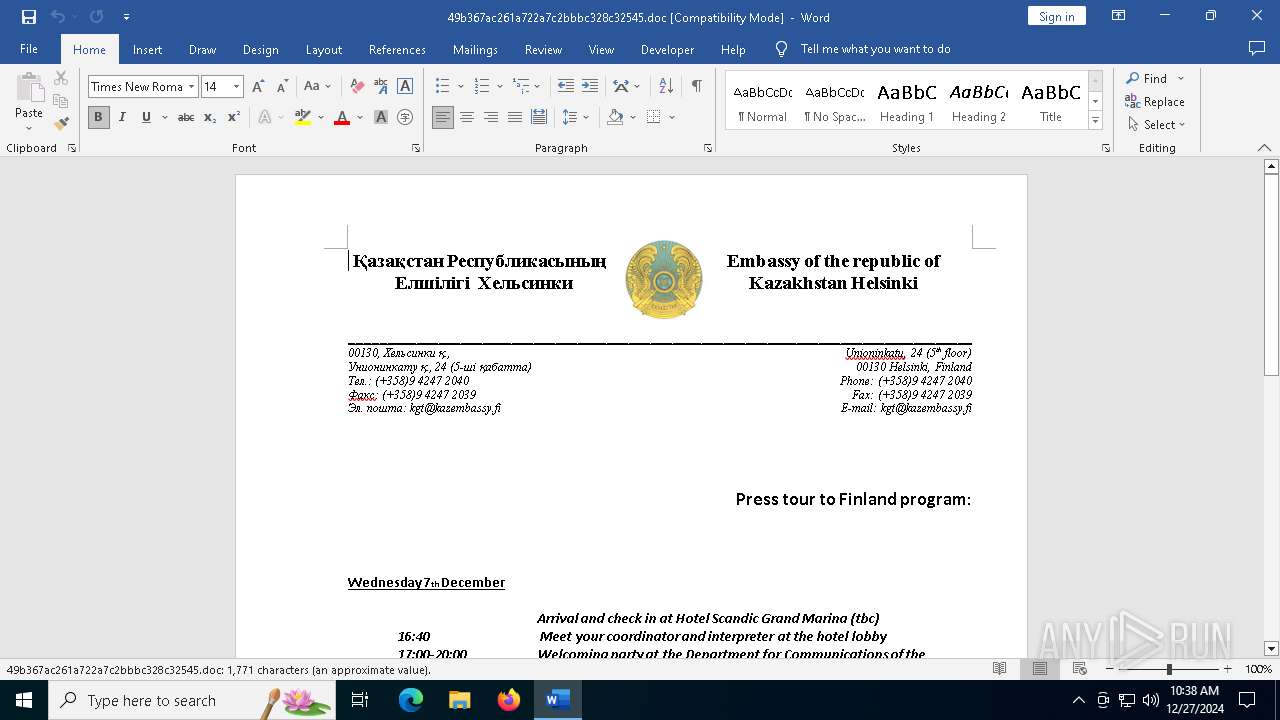Click the Distributed alignment icon
The image size is (1280, 720).
[x=539, y=117]
